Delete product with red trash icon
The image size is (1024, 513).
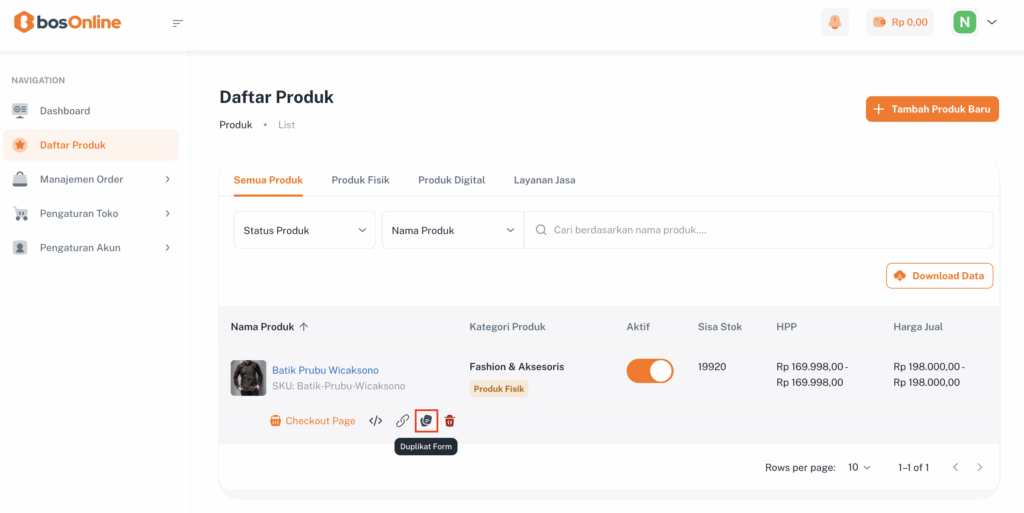[450, 421]
